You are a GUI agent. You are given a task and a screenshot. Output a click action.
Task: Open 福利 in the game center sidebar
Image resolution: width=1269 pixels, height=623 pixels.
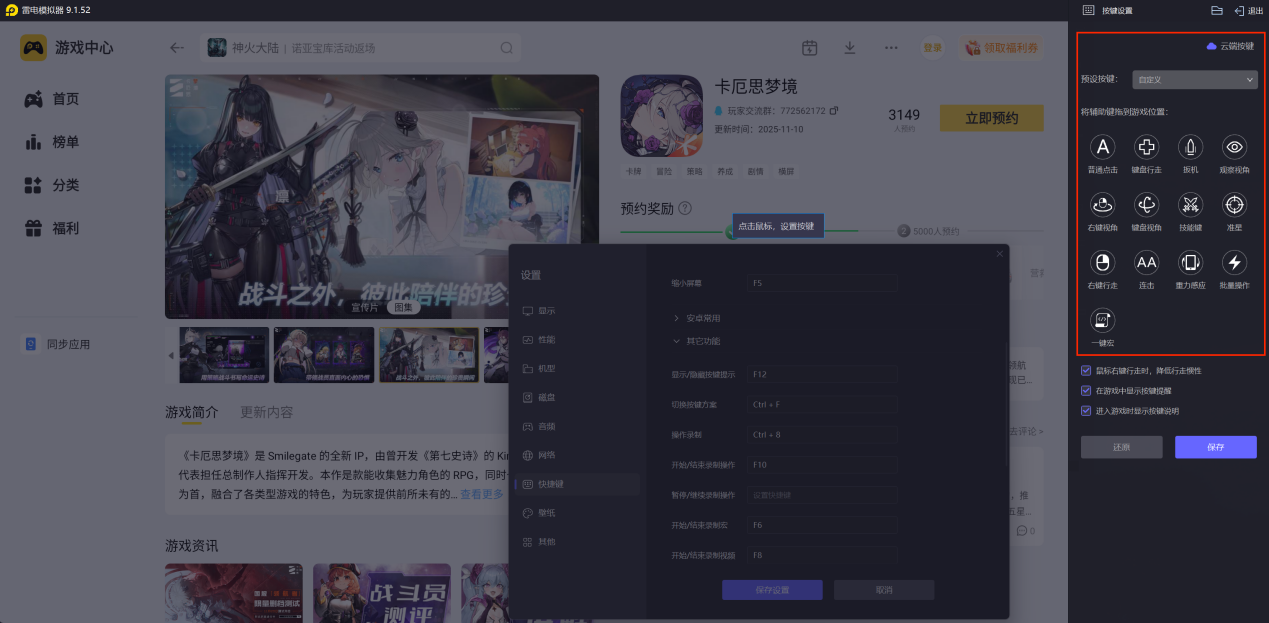coord(53,228)
